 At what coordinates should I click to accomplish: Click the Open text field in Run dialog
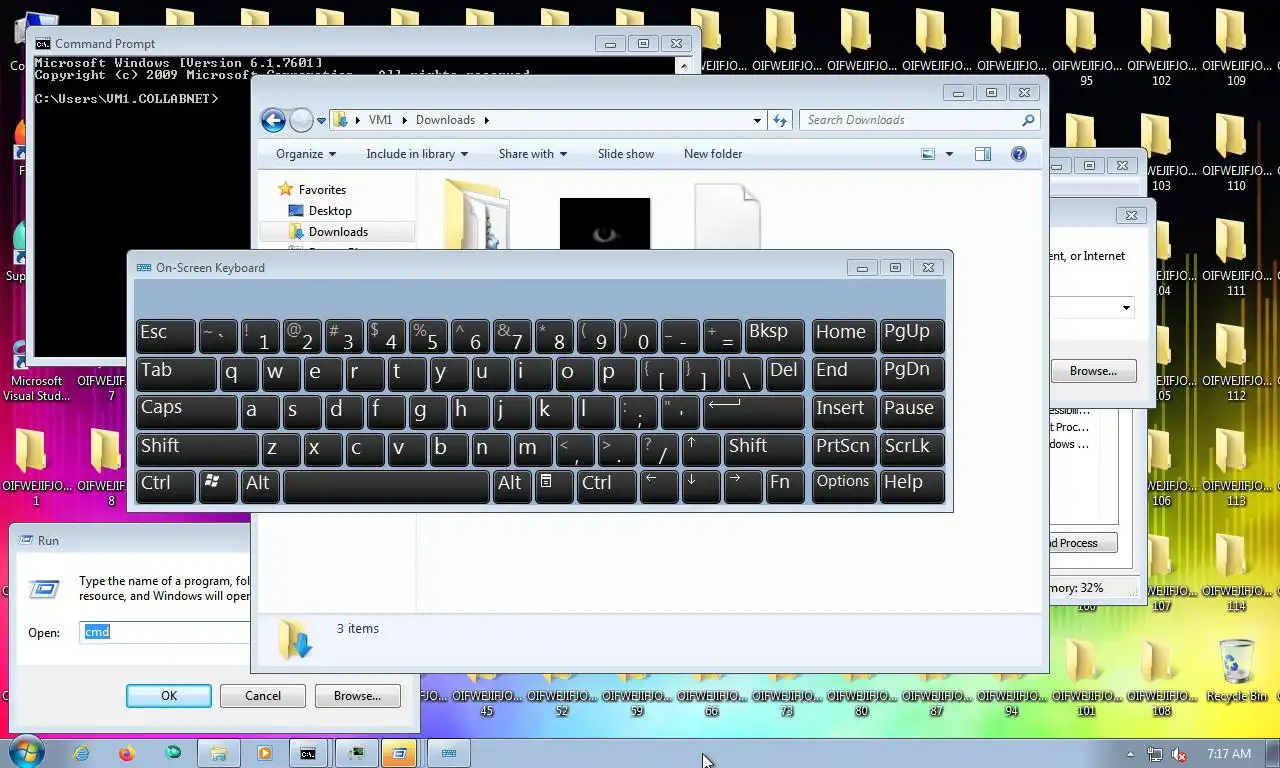pyautogui.click(x=165, y=632)
